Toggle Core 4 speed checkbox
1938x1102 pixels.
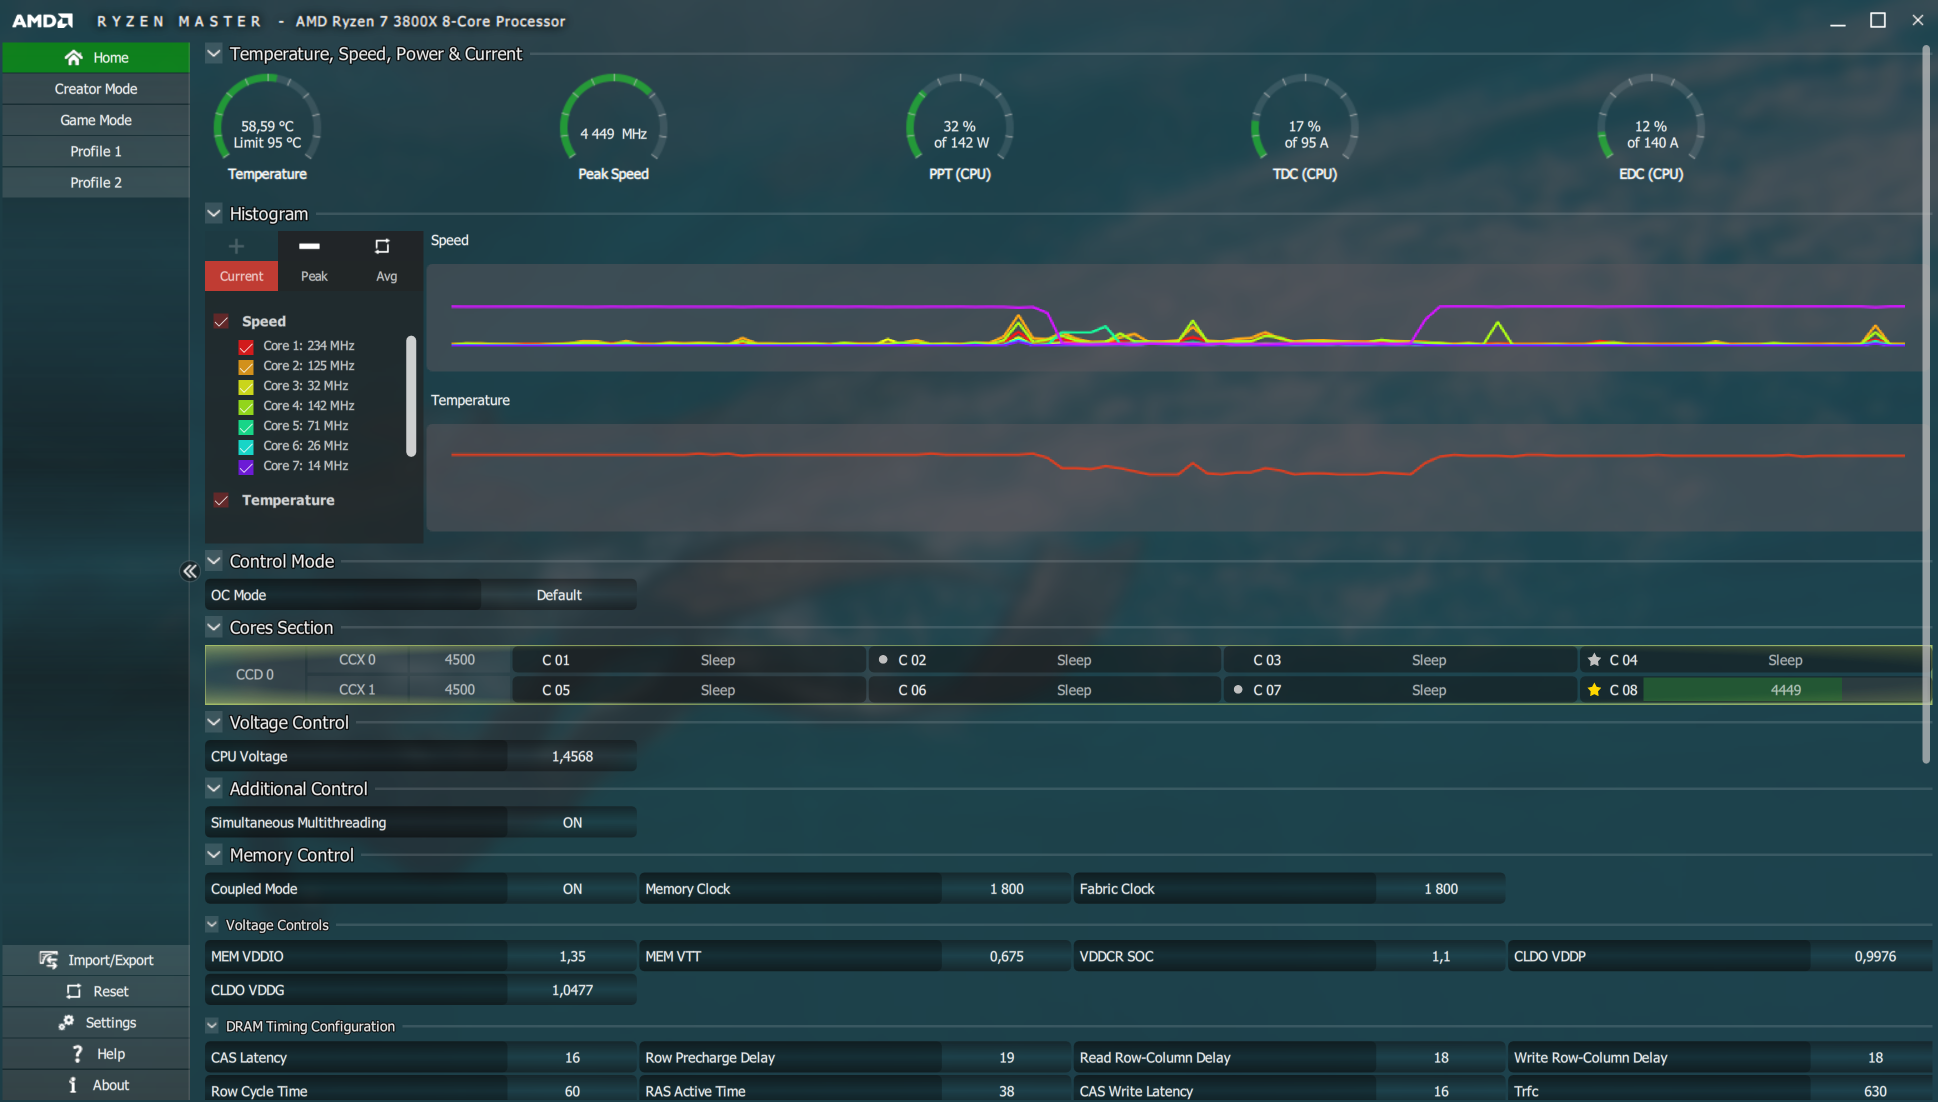click(246, 406)
